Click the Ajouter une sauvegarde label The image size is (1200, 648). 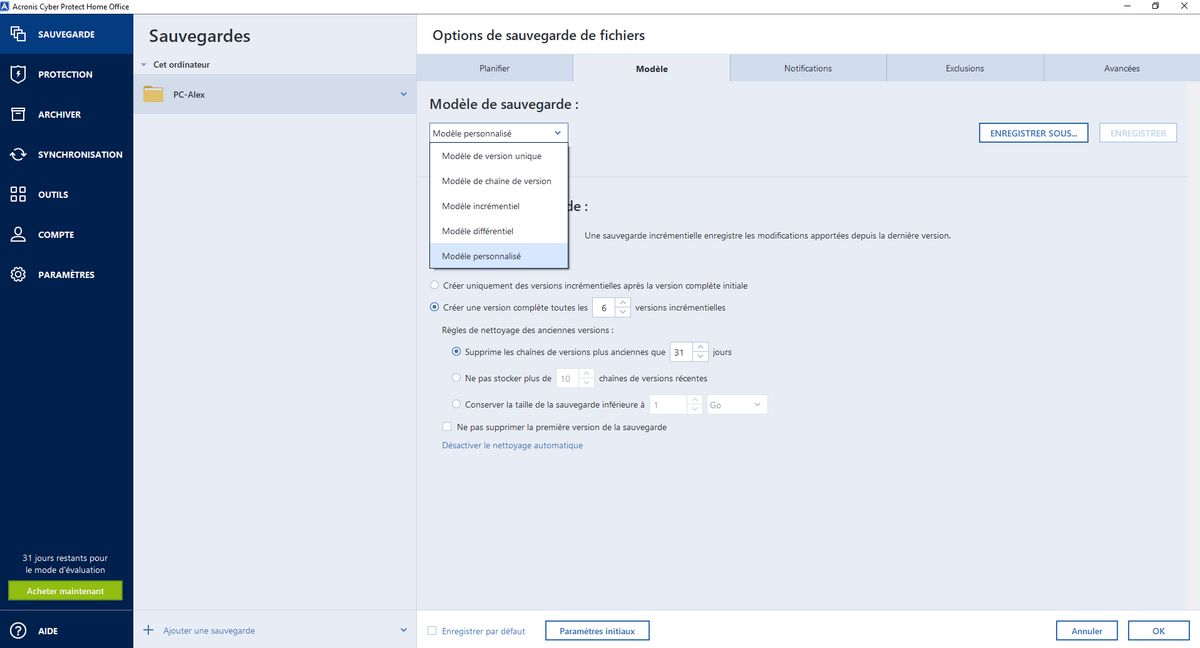(209, 631)
